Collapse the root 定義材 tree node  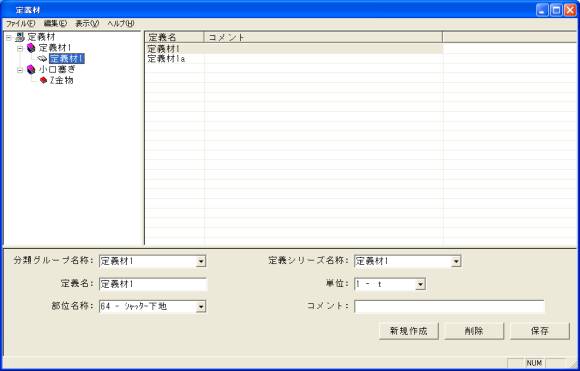(x=9, y=37)
